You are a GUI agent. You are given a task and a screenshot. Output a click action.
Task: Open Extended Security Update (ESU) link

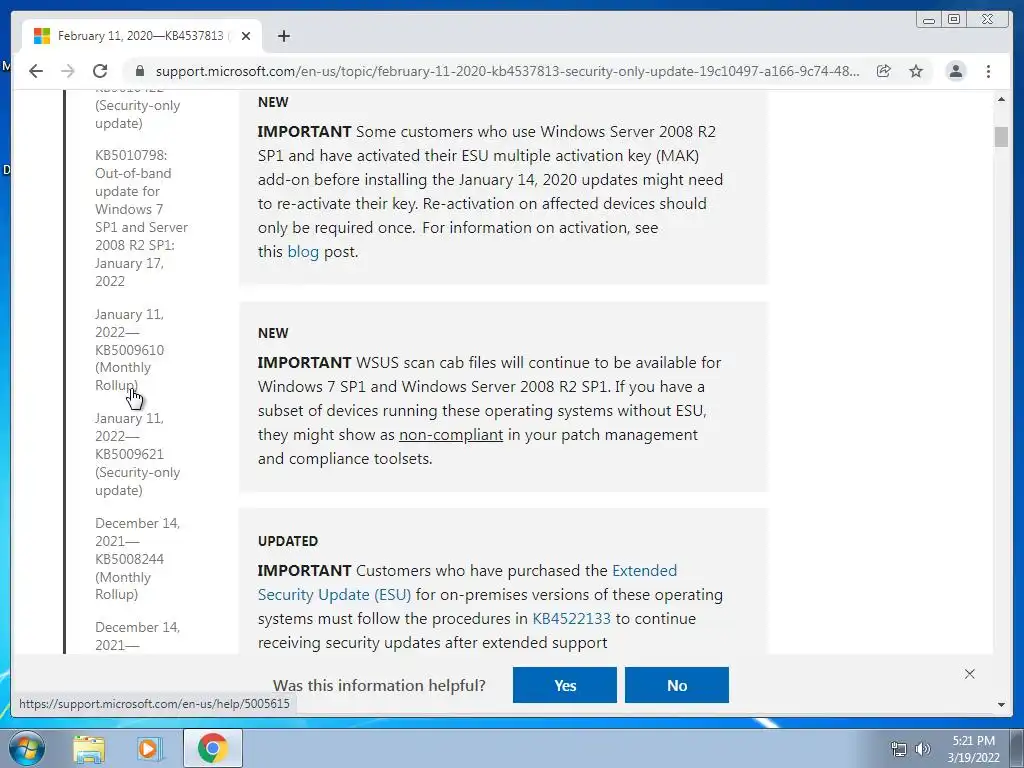point(467,583)
